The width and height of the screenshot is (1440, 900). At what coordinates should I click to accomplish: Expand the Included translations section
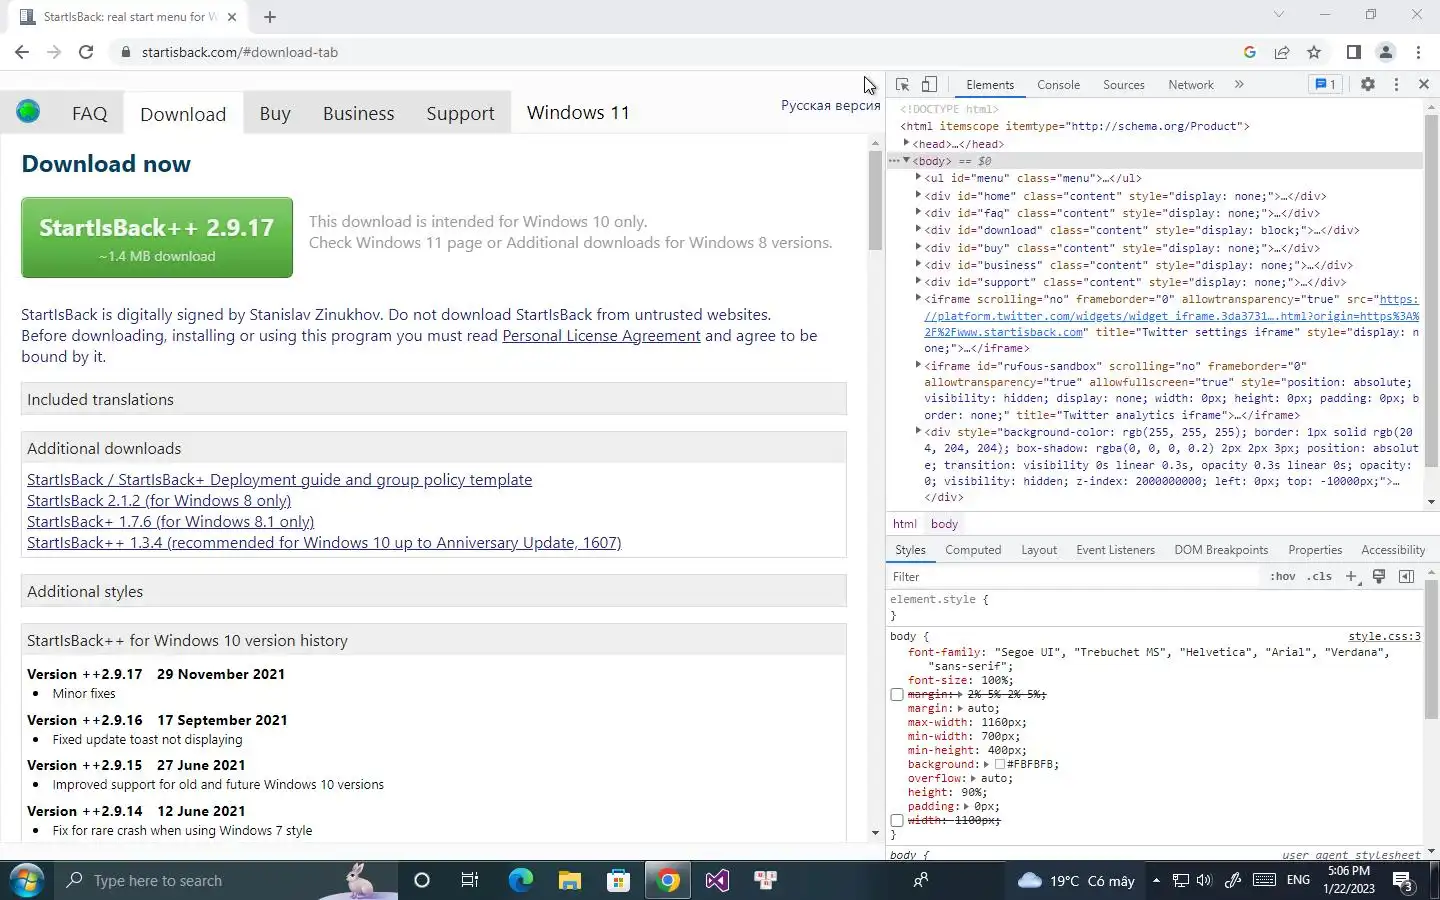(x=434, y=399)
